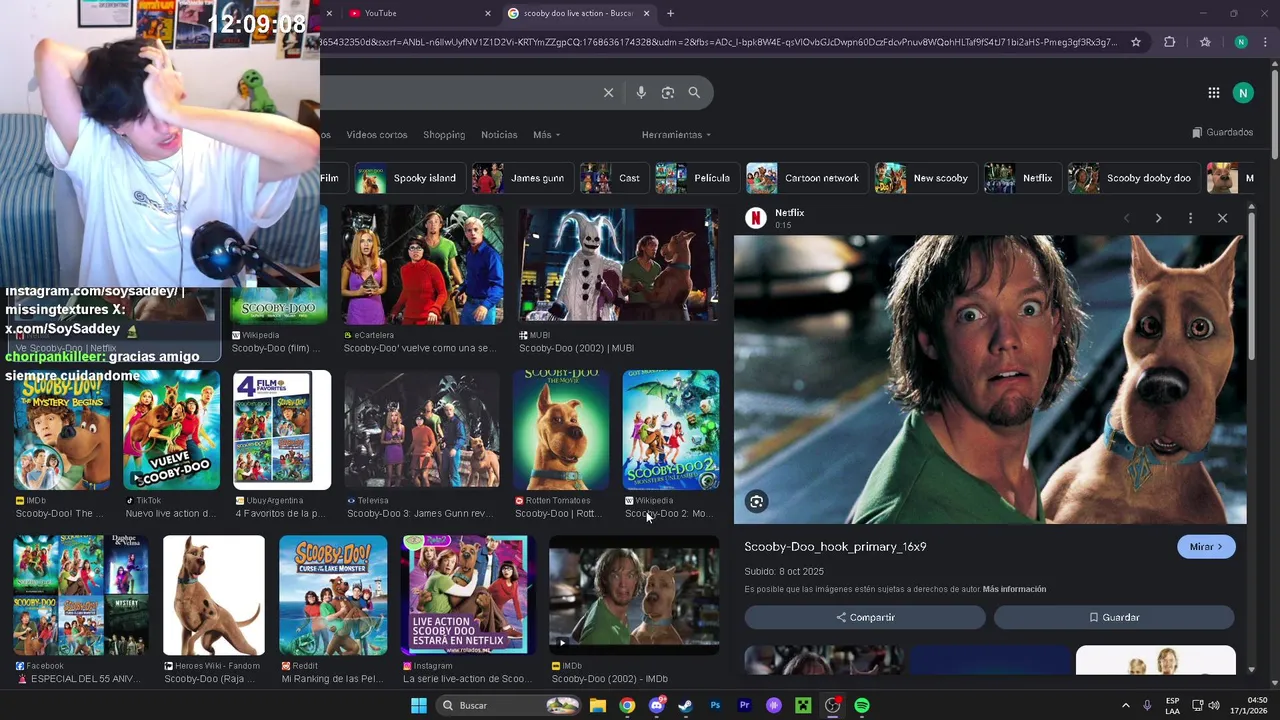This screenshot has height=720, width=1280.
Task: Open Photoshop from taskbar
Action: coord(715,706)
